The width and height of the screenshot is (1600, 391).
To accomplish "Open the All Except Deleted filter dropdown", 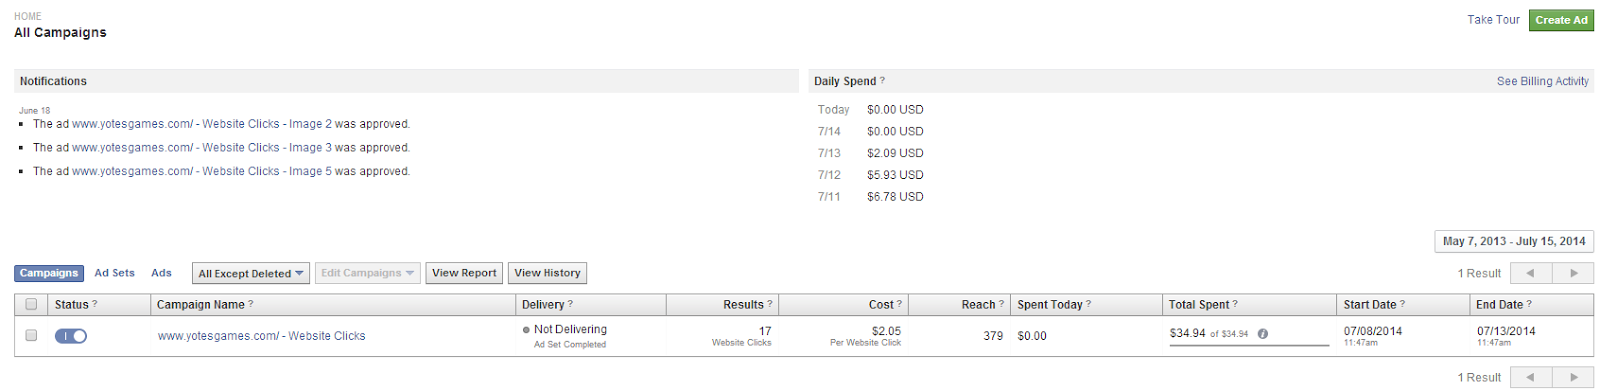I will point(251,273).
